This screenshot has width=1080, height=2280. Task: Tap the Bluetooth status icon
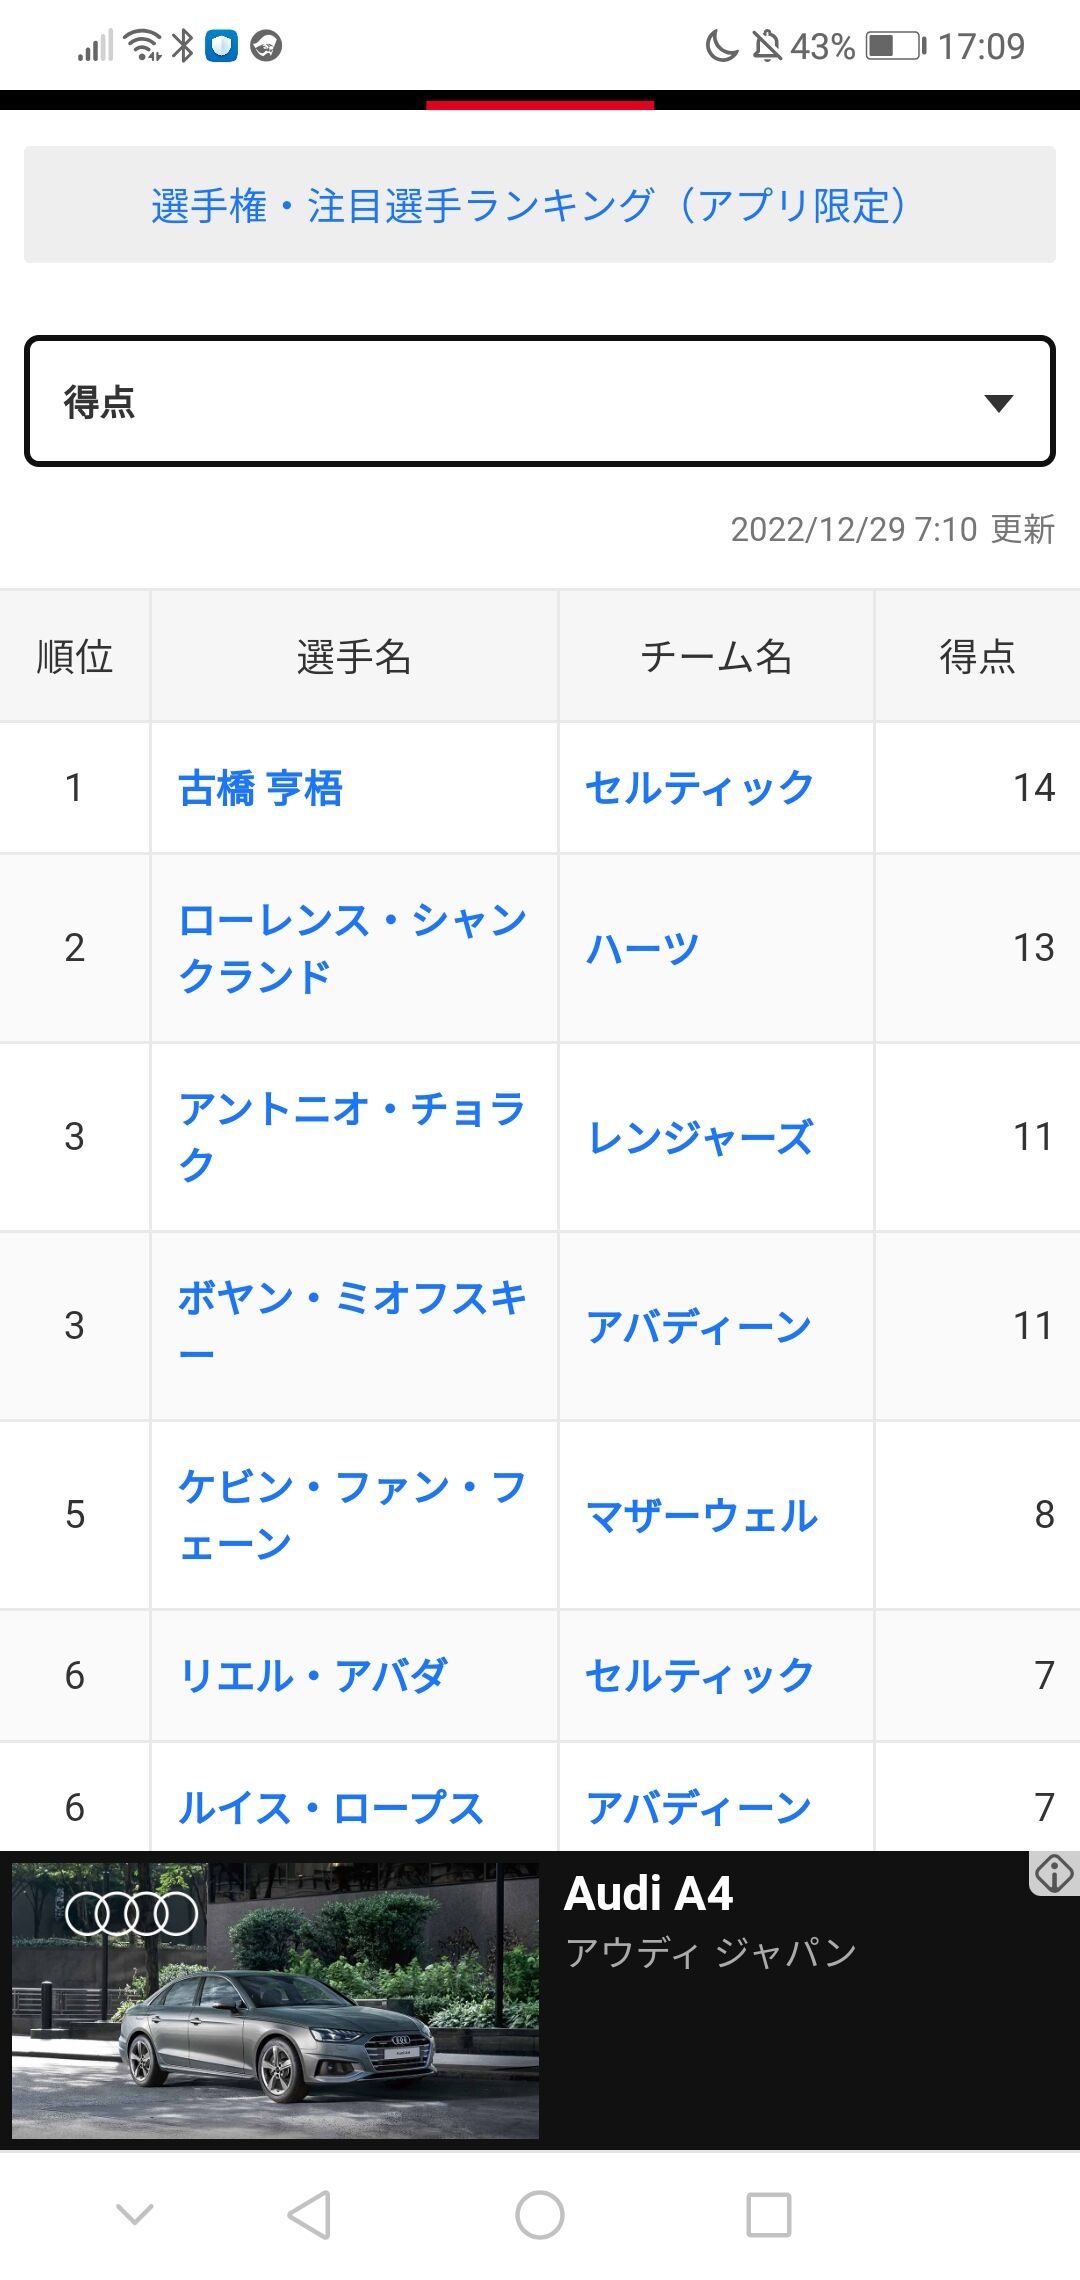pyautogui.click(x=183, y=45)
